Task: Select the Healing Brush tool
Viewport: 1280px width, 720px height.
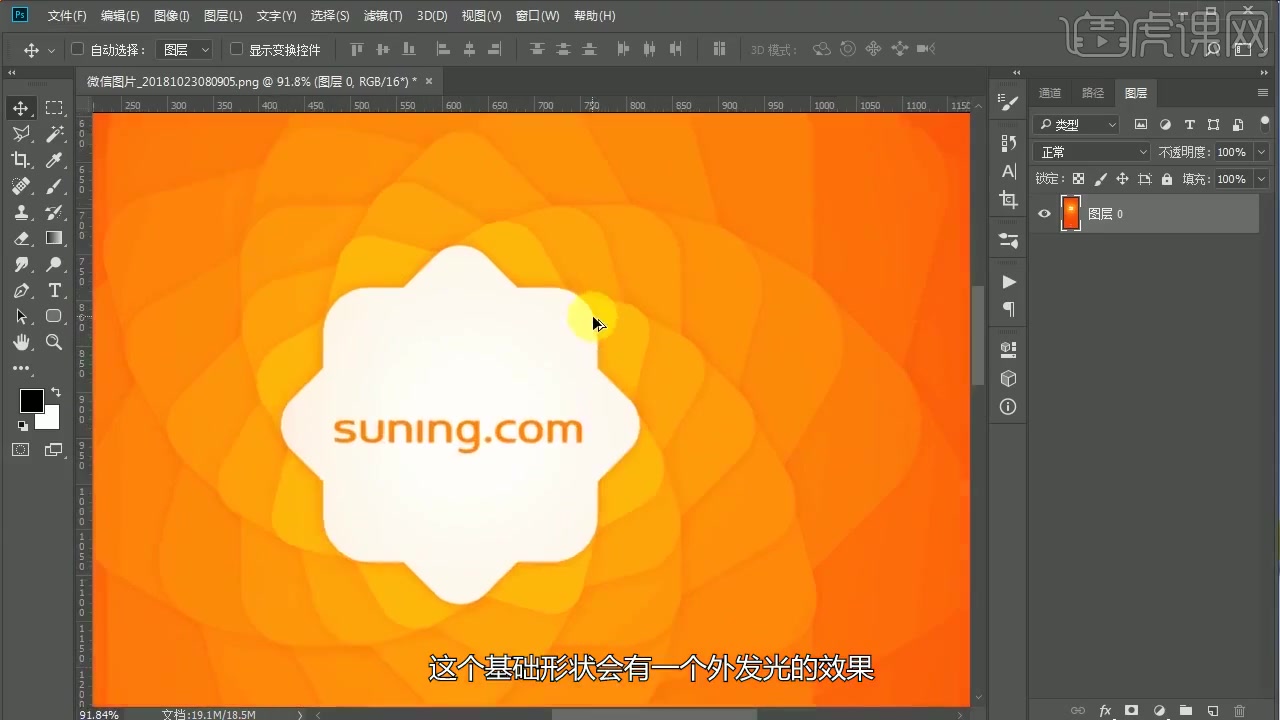Action: coord(21,186)
